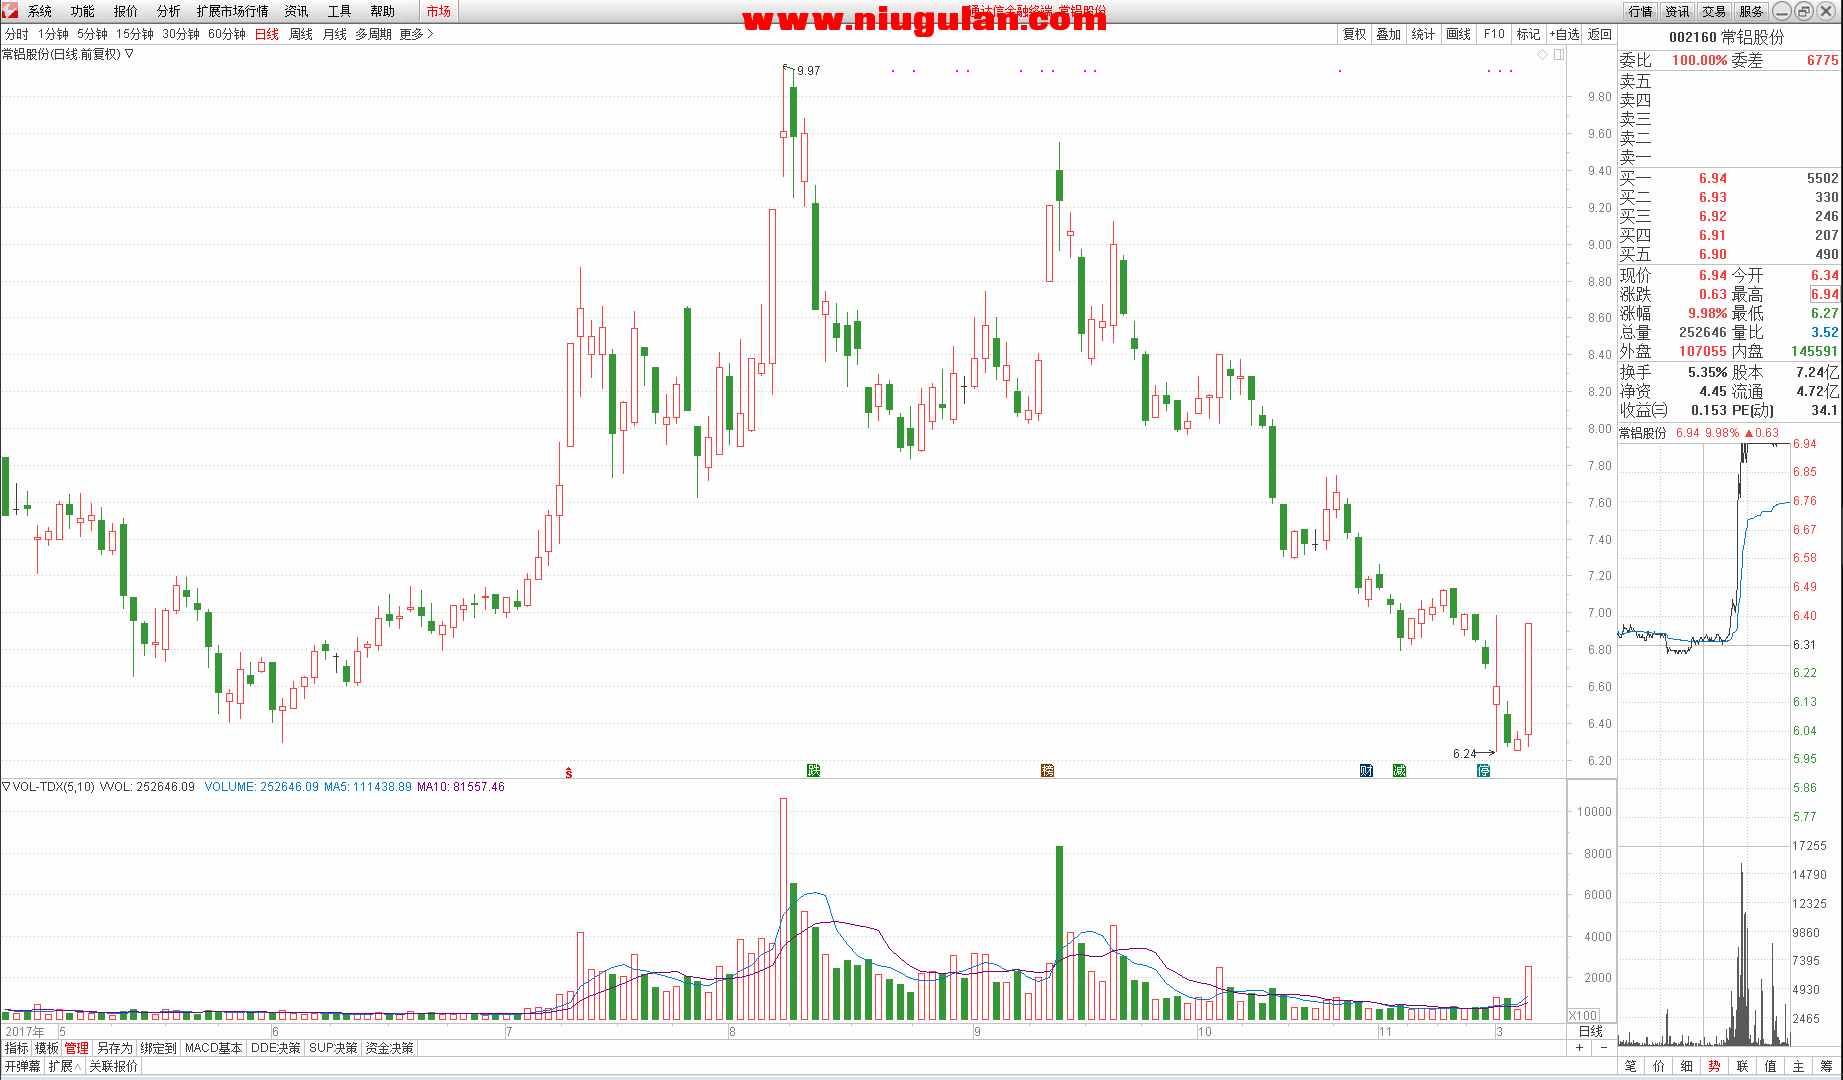Open the 帮助 menu
Image resolution: width=1843 pixels, height=1080 pixels.
383,11
